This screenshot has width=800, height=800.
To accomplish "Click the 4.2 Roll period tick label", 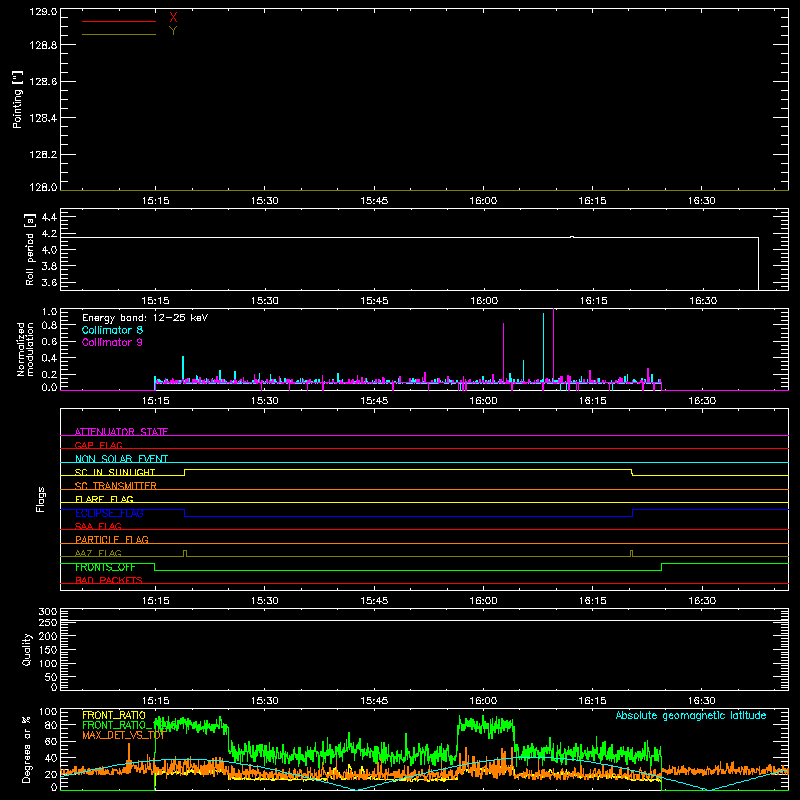I will (x=49, y=234).
